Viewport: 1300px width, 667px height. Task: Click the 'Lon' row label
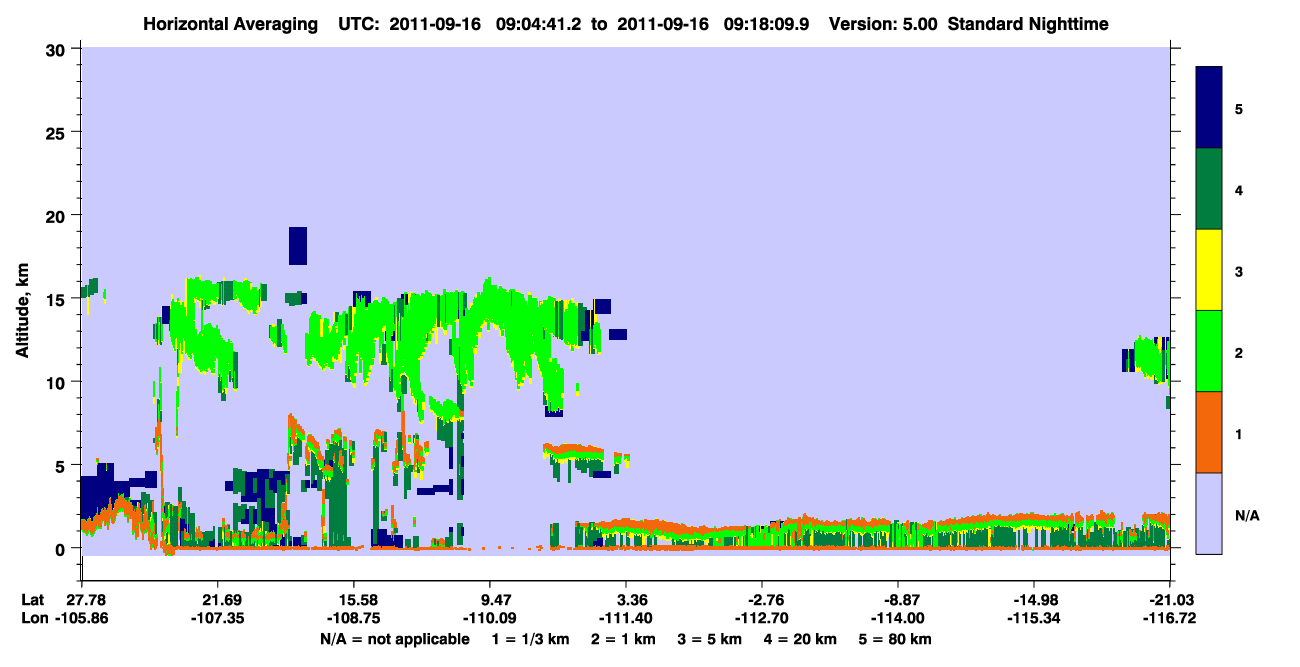click(33, 619)
